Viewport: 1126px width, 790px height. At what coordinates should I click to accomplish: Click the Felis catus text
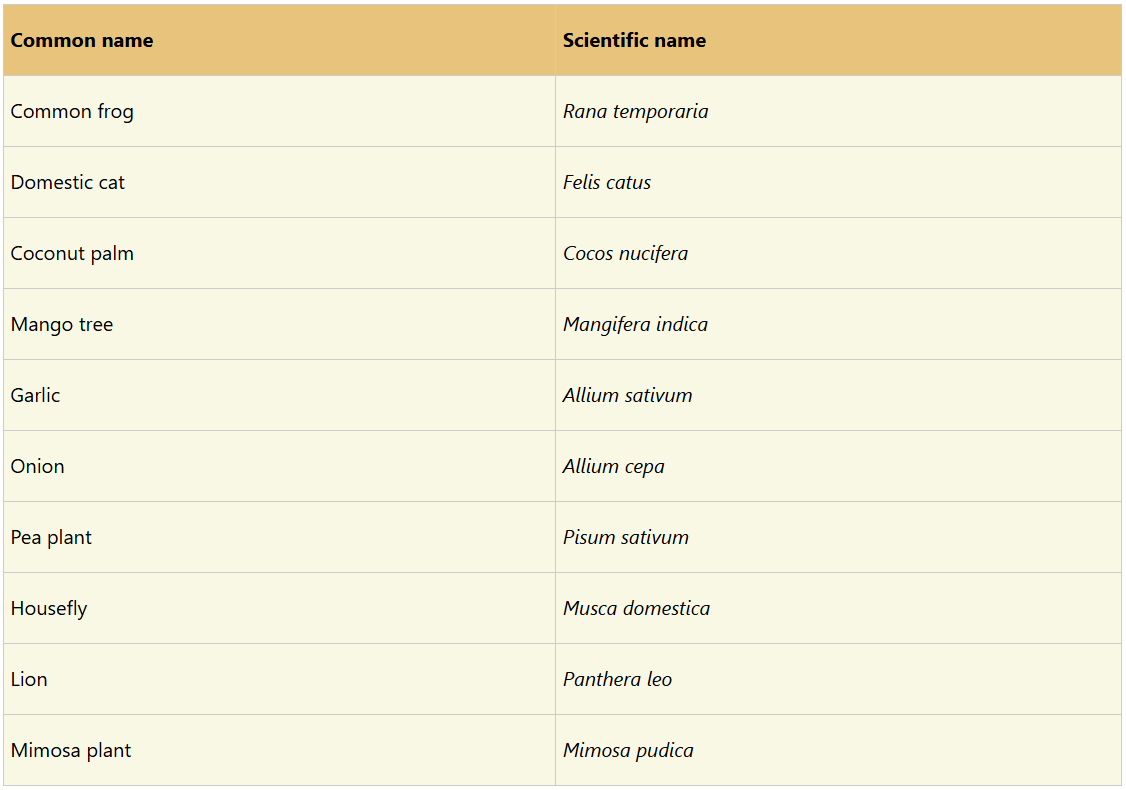tap(607, 183)
